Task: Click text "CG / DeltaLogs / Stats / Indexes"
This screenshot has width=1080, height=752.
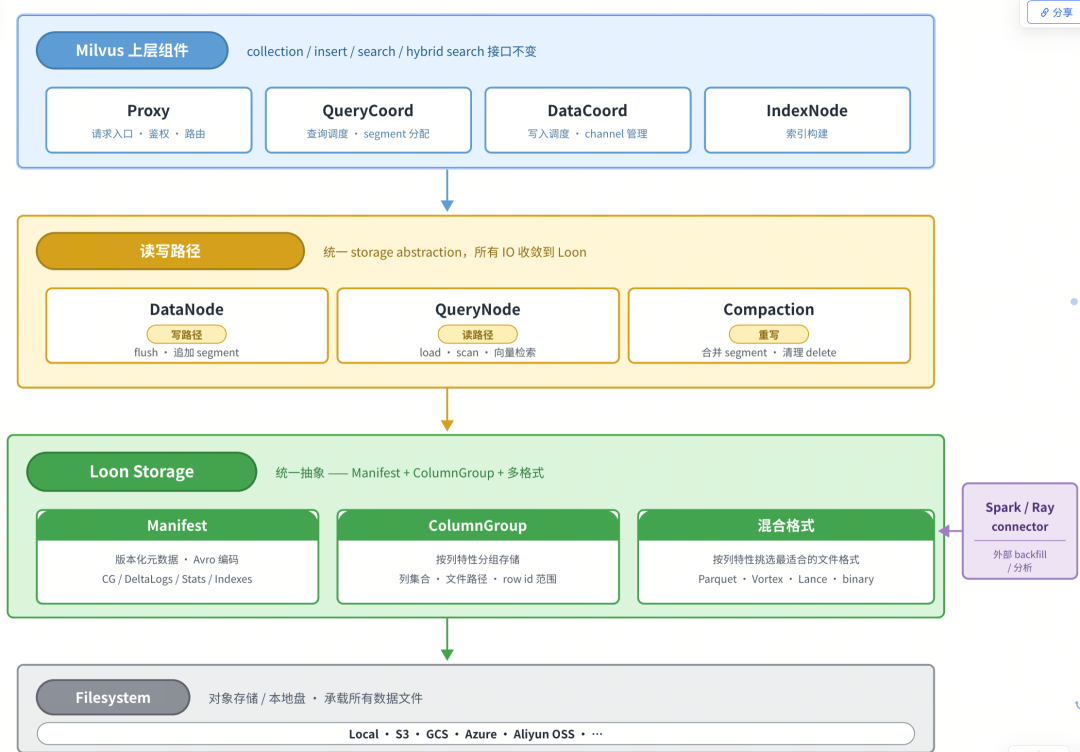Action: 177,579
